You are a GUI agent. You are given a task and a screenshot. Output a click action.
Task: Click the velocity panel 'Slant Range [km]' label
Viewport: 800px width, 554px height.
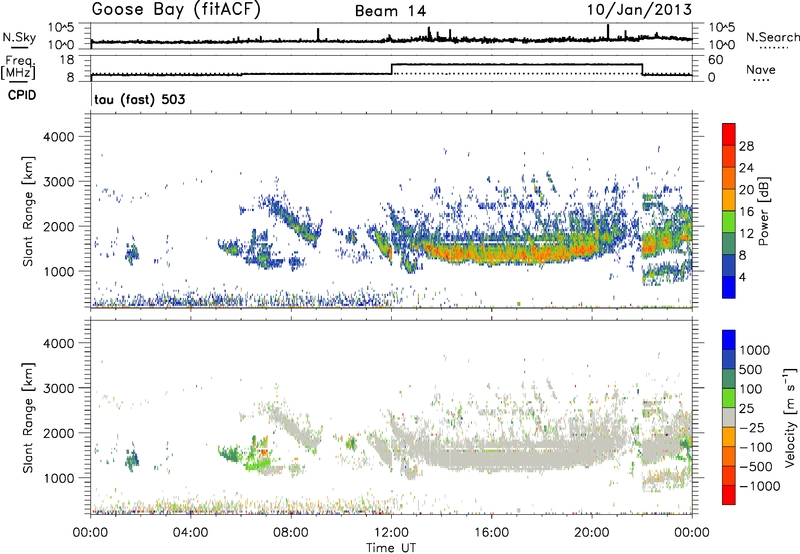(28, 417)
